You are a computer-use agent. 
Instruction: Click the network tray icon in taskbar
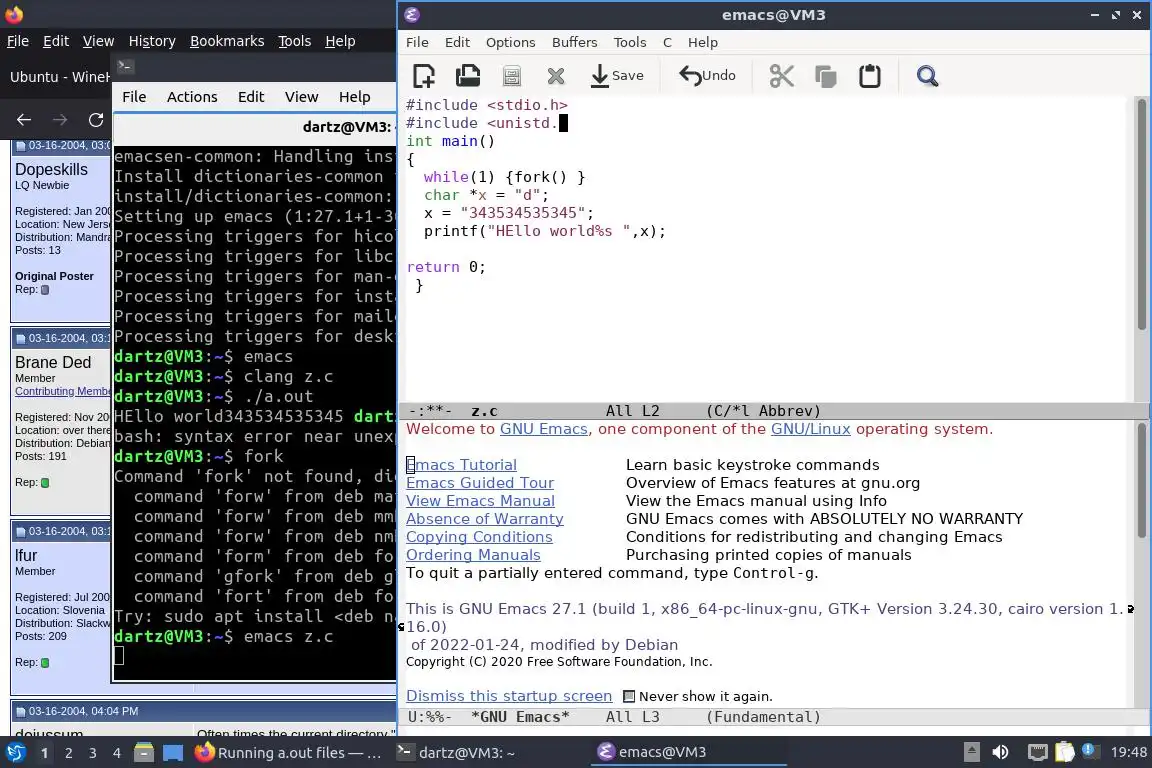1037,753
